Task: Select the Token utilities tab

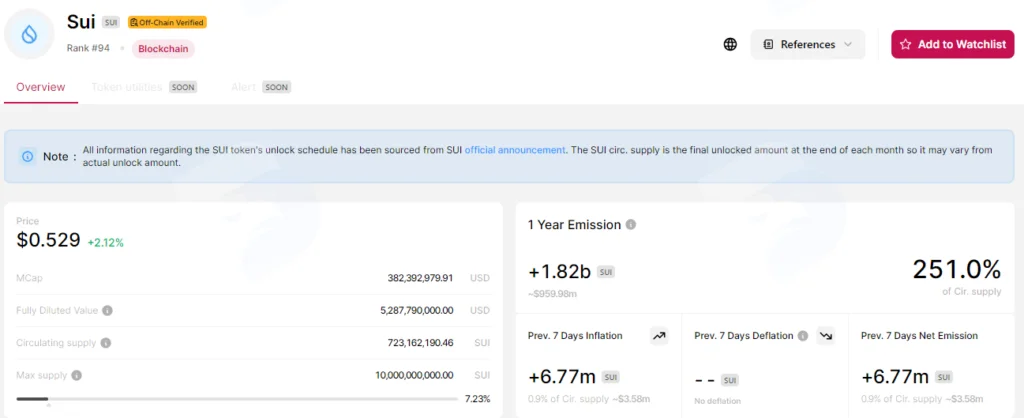Action: (x=126, y=87)
